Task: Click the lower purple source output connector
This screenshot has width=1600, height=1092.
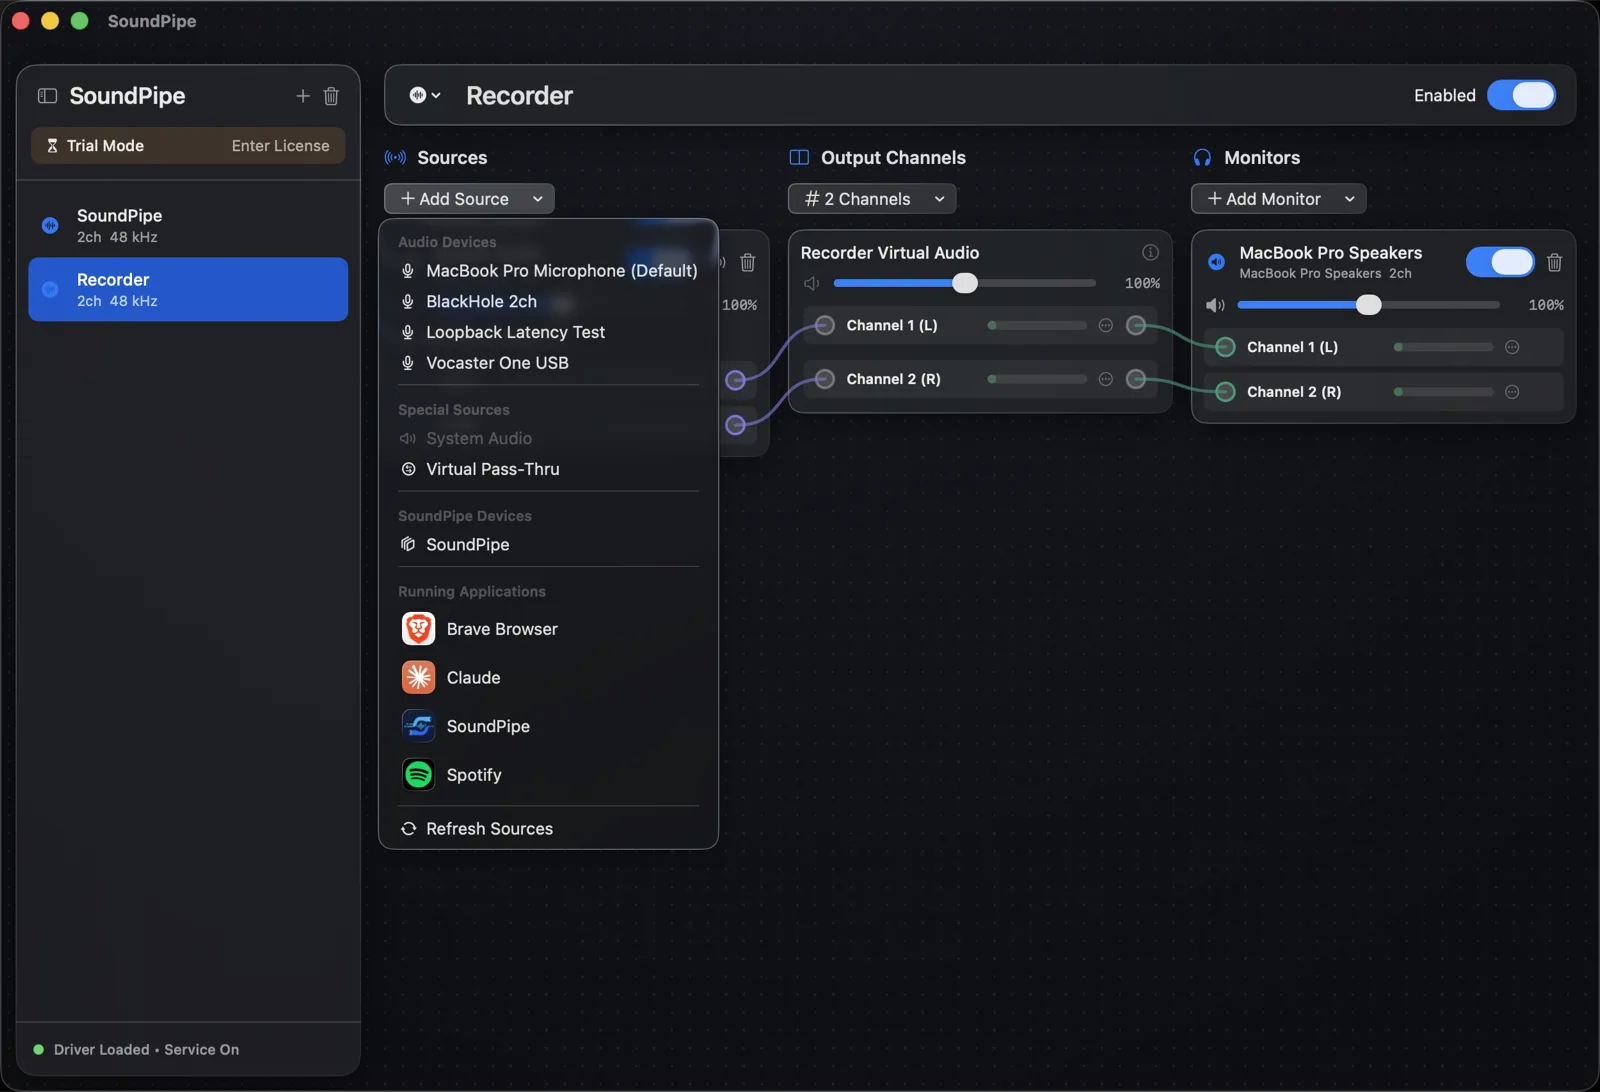Action: (735, 425)
